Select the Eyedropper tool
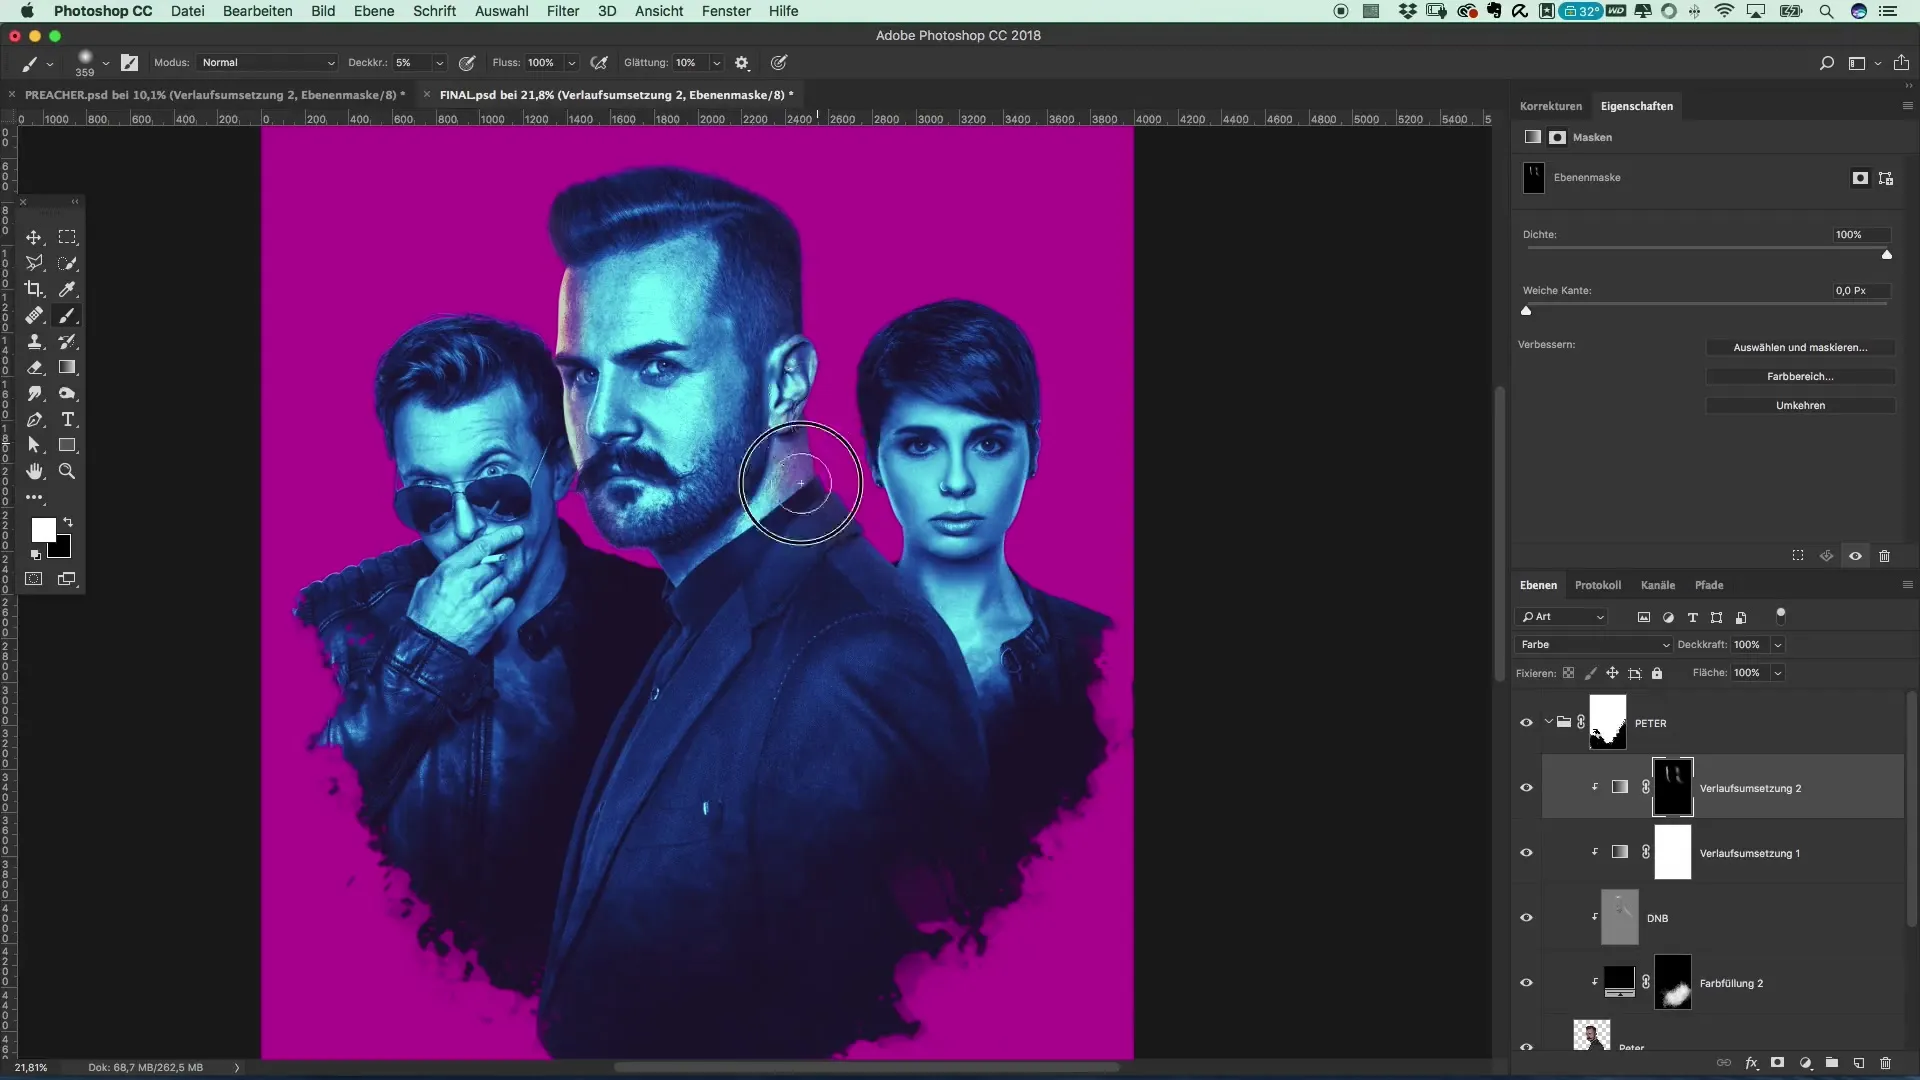1920x1080 pixels. [67, 289]
